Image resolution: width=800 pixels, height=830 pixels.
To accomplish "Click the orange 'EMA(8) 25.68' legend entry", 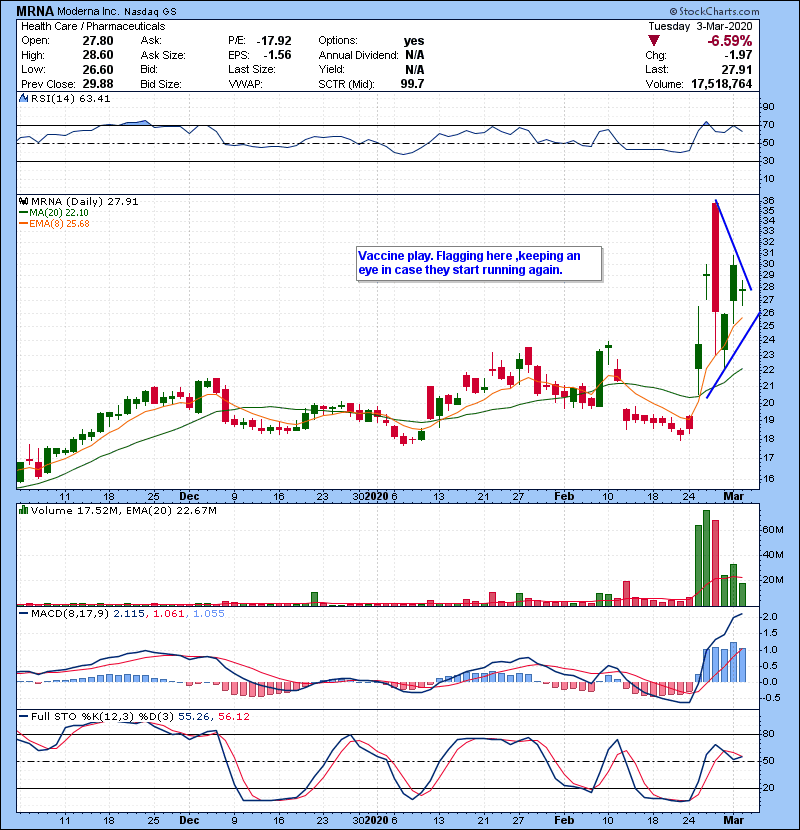I will [54, 223].
